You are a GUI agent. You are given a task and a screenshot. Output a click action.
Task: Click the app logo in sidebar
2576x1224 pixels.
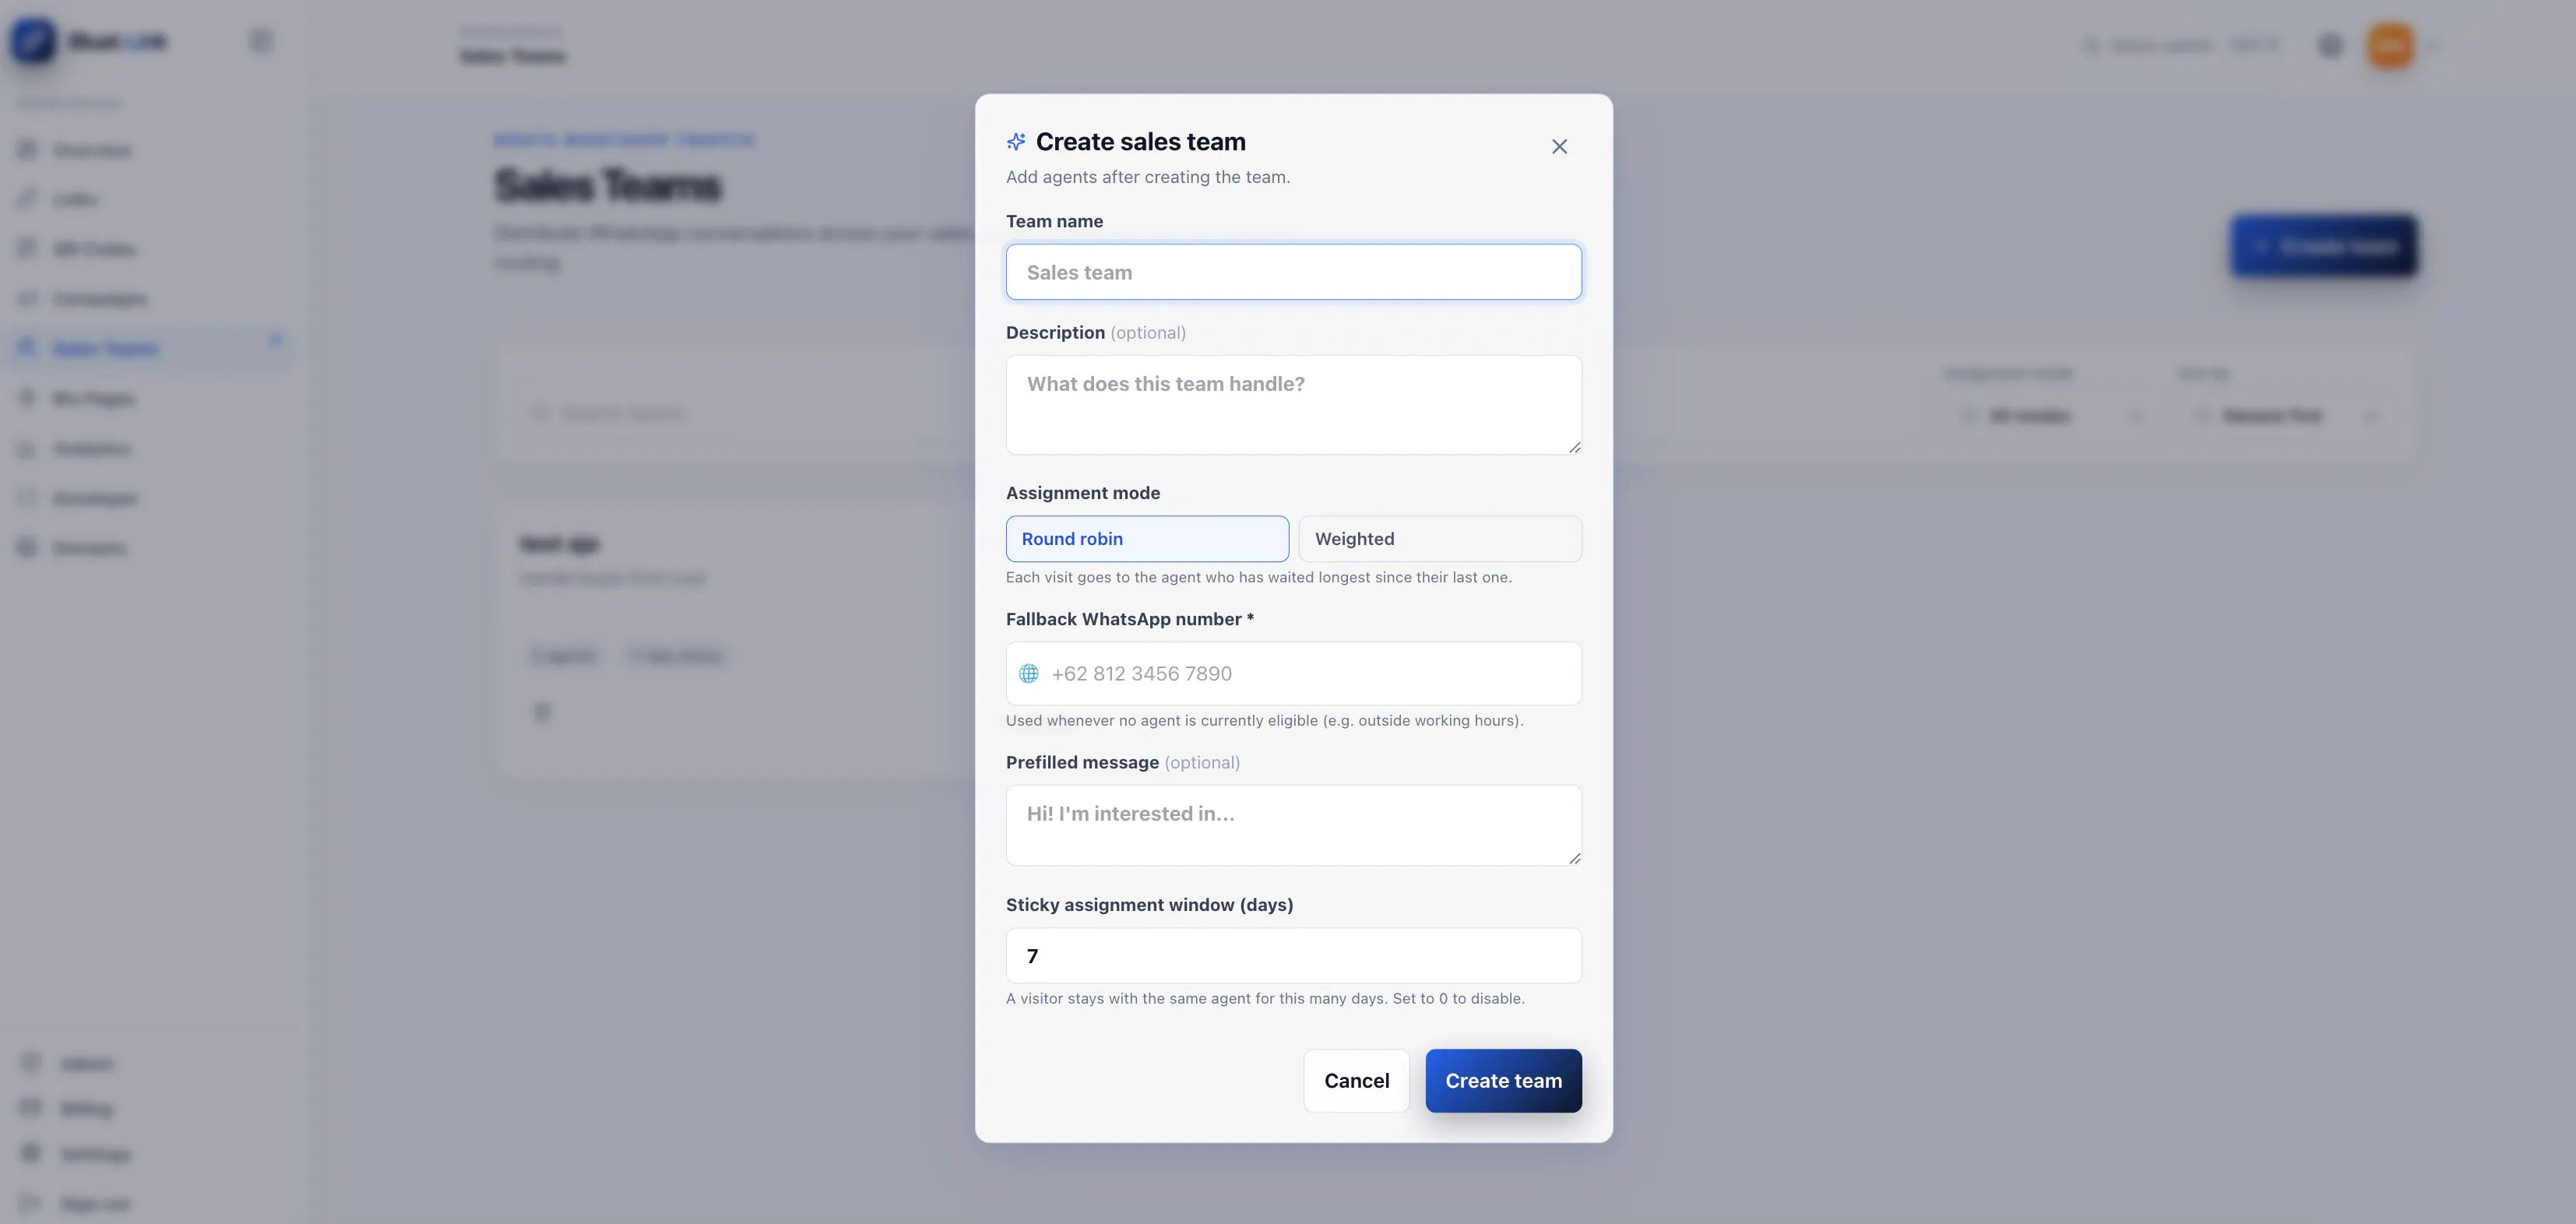[33, 41]
